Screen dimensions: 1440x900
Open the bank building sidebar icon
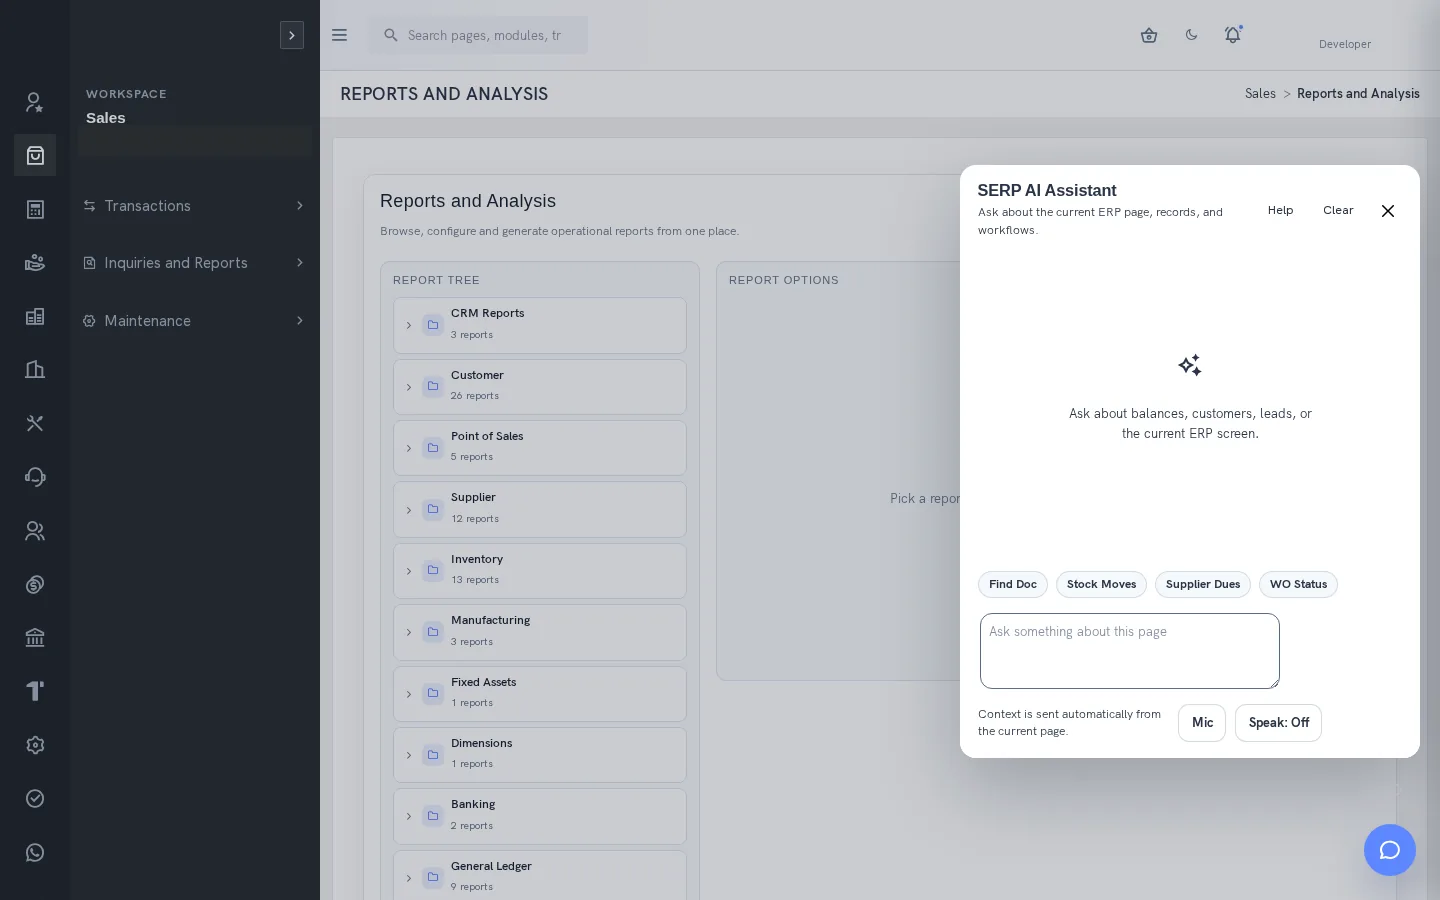[x=35, y=638]
